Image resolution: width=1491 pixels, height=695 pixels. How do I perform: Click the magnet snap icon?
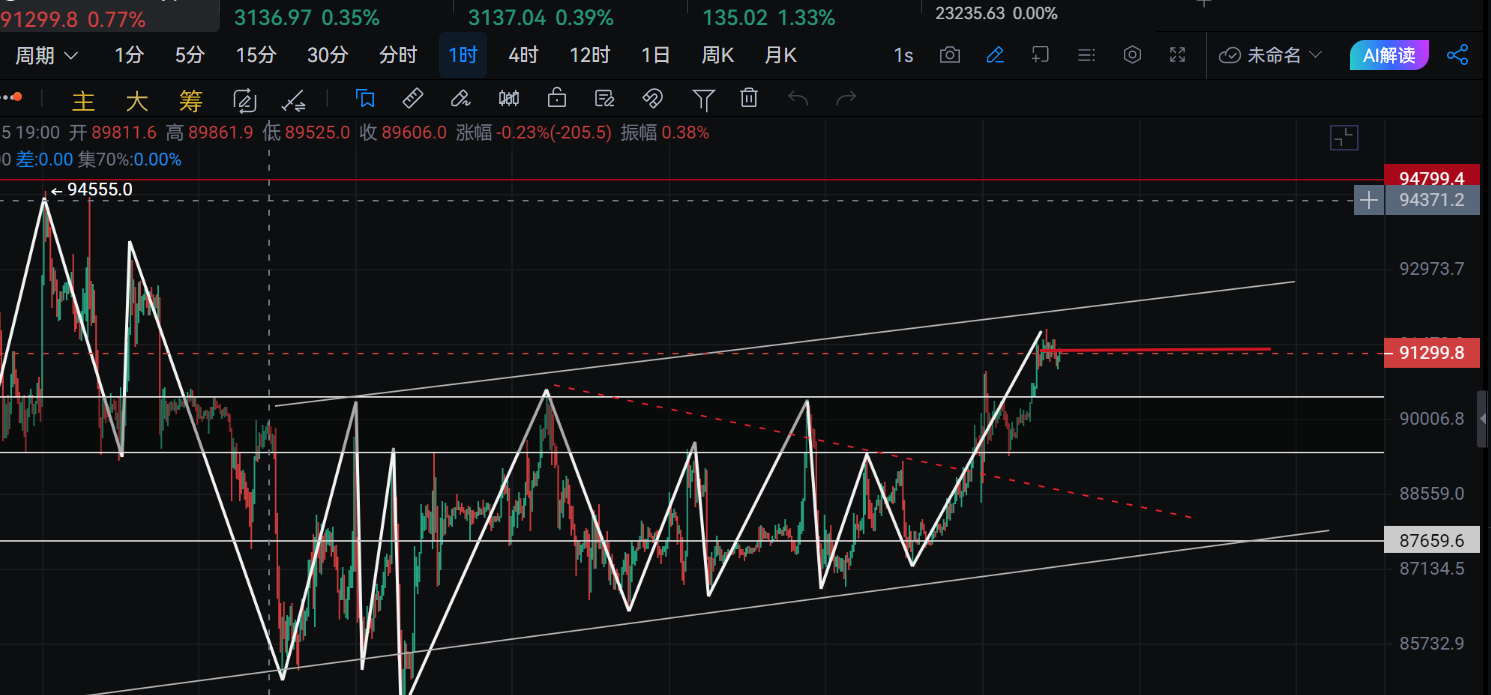click(652, 98)
